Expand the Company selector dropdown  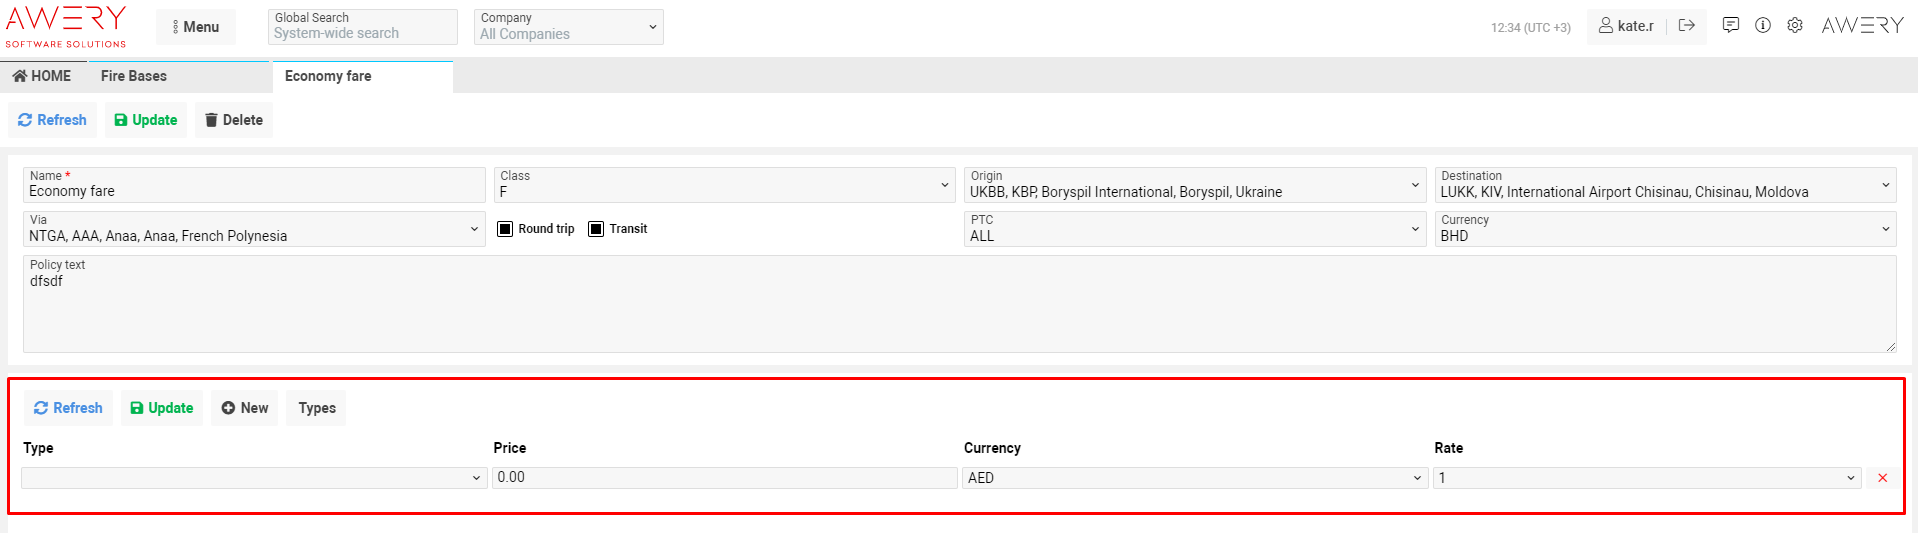click(x=568, y=27)
